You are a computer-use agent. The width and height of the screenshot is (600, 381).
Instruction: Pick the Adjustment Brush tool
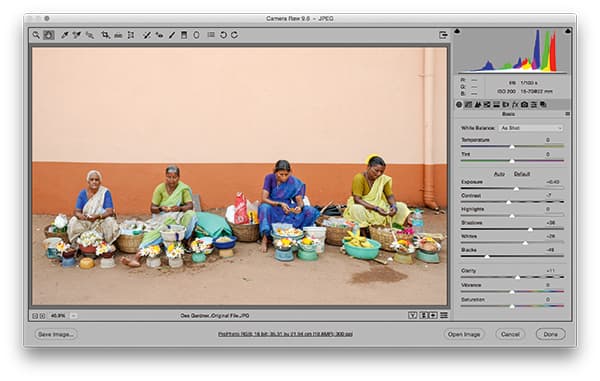click(x=172, y=35)
